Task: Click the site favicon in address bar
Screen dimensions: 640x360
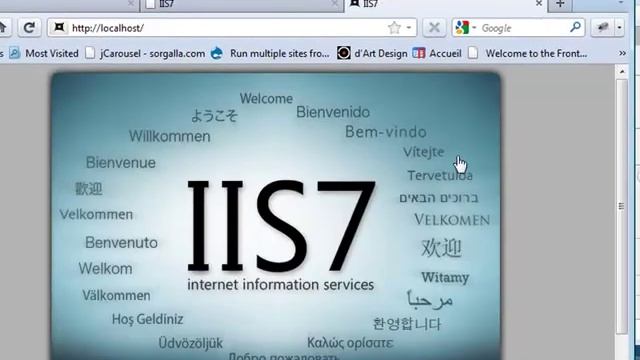Action: tap(60, 27)
